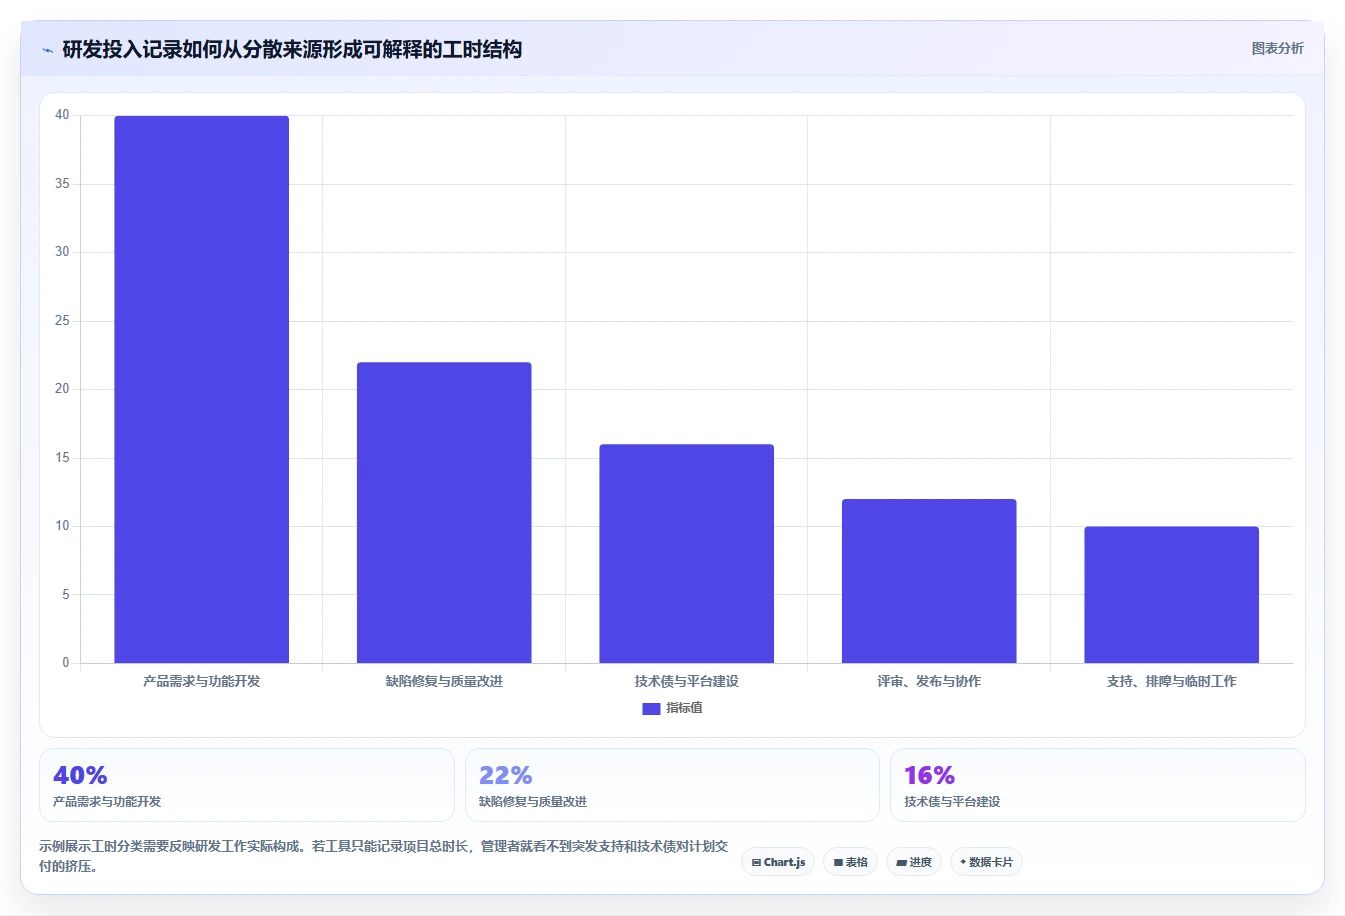Image resolution: width=1345 pixels, height=916 pixels.
Task: Click the 评审、发布与协作 bar
Action: click(x=929, y=581)
